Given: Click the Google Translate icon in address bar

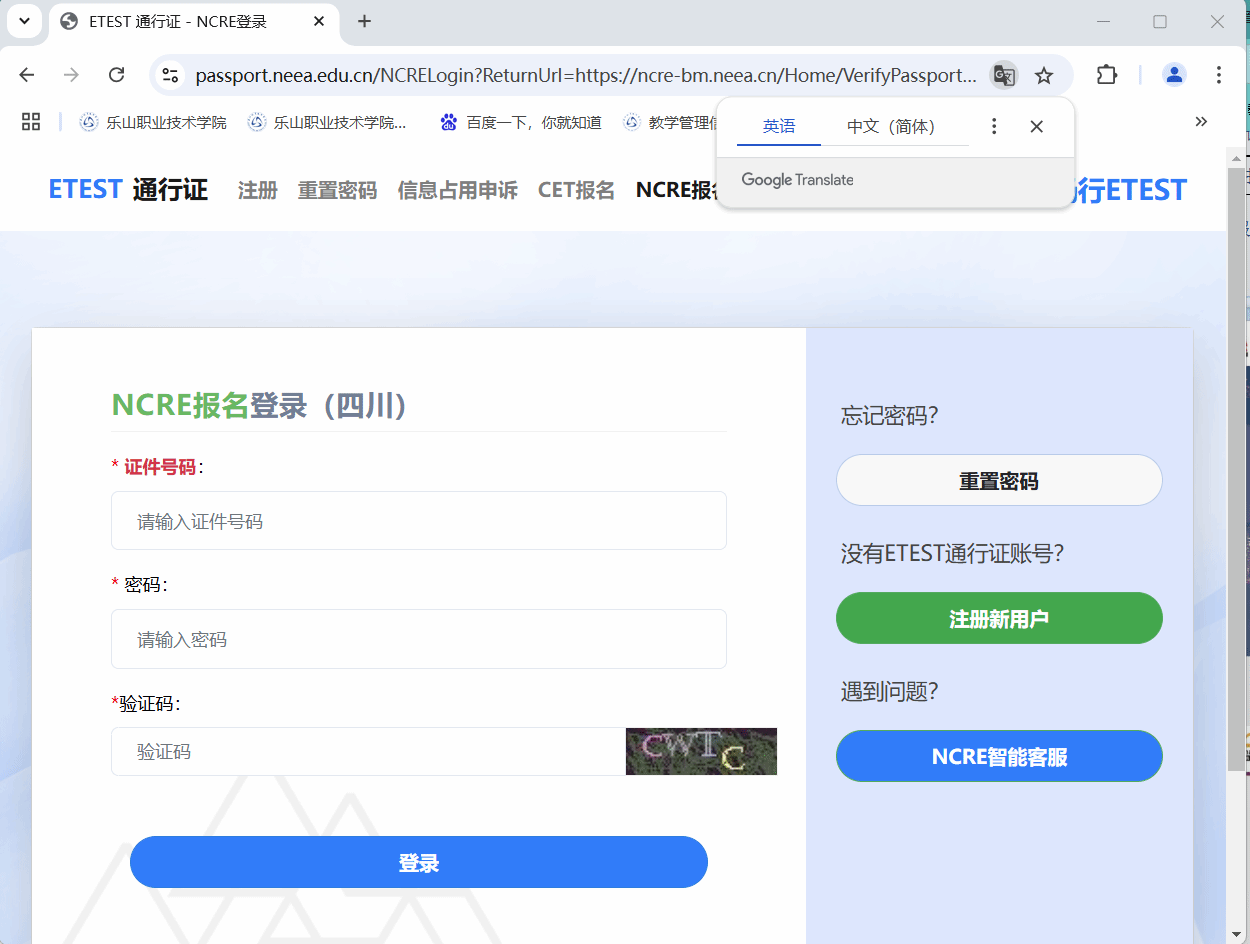Looking at the screenshot, I should coord(1003,75).
